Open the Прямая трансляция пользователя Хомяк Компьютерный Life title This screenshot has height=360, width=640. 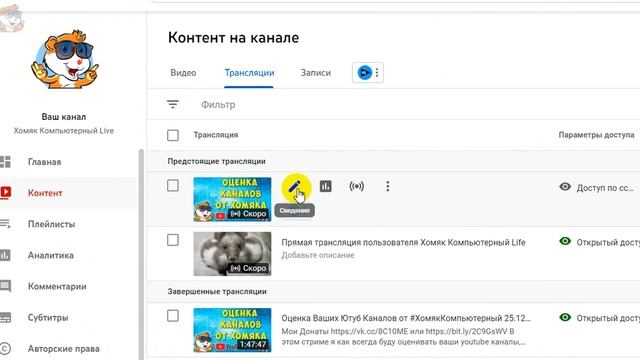tap(403, 242)
